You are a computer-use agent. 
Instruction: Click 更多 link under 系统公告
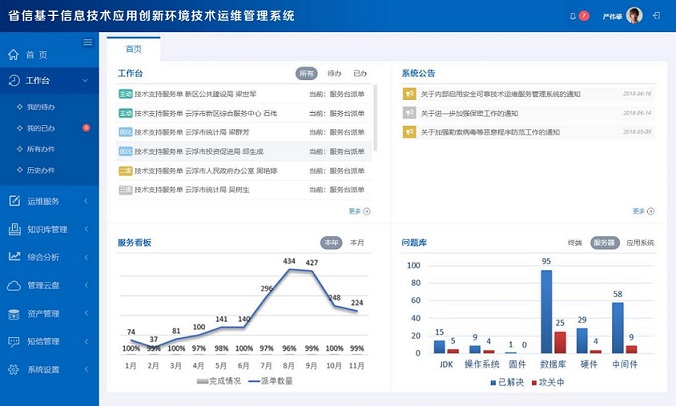pos(639,211)
